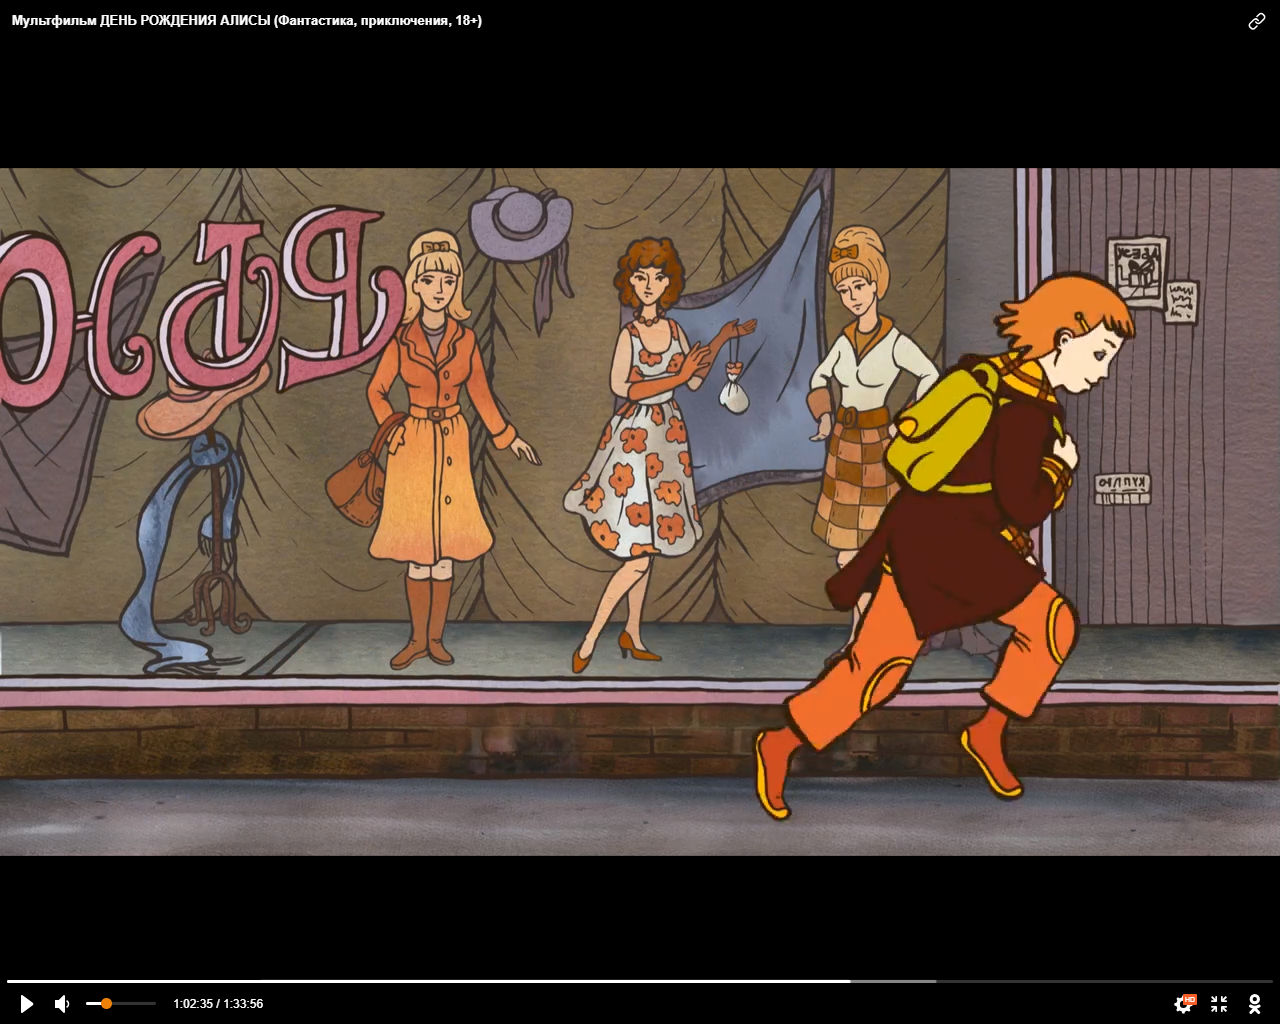This screenshot has width=1280, height=1024.
Task: Click the orange HD quality badge
Action: coord(1190,998)
